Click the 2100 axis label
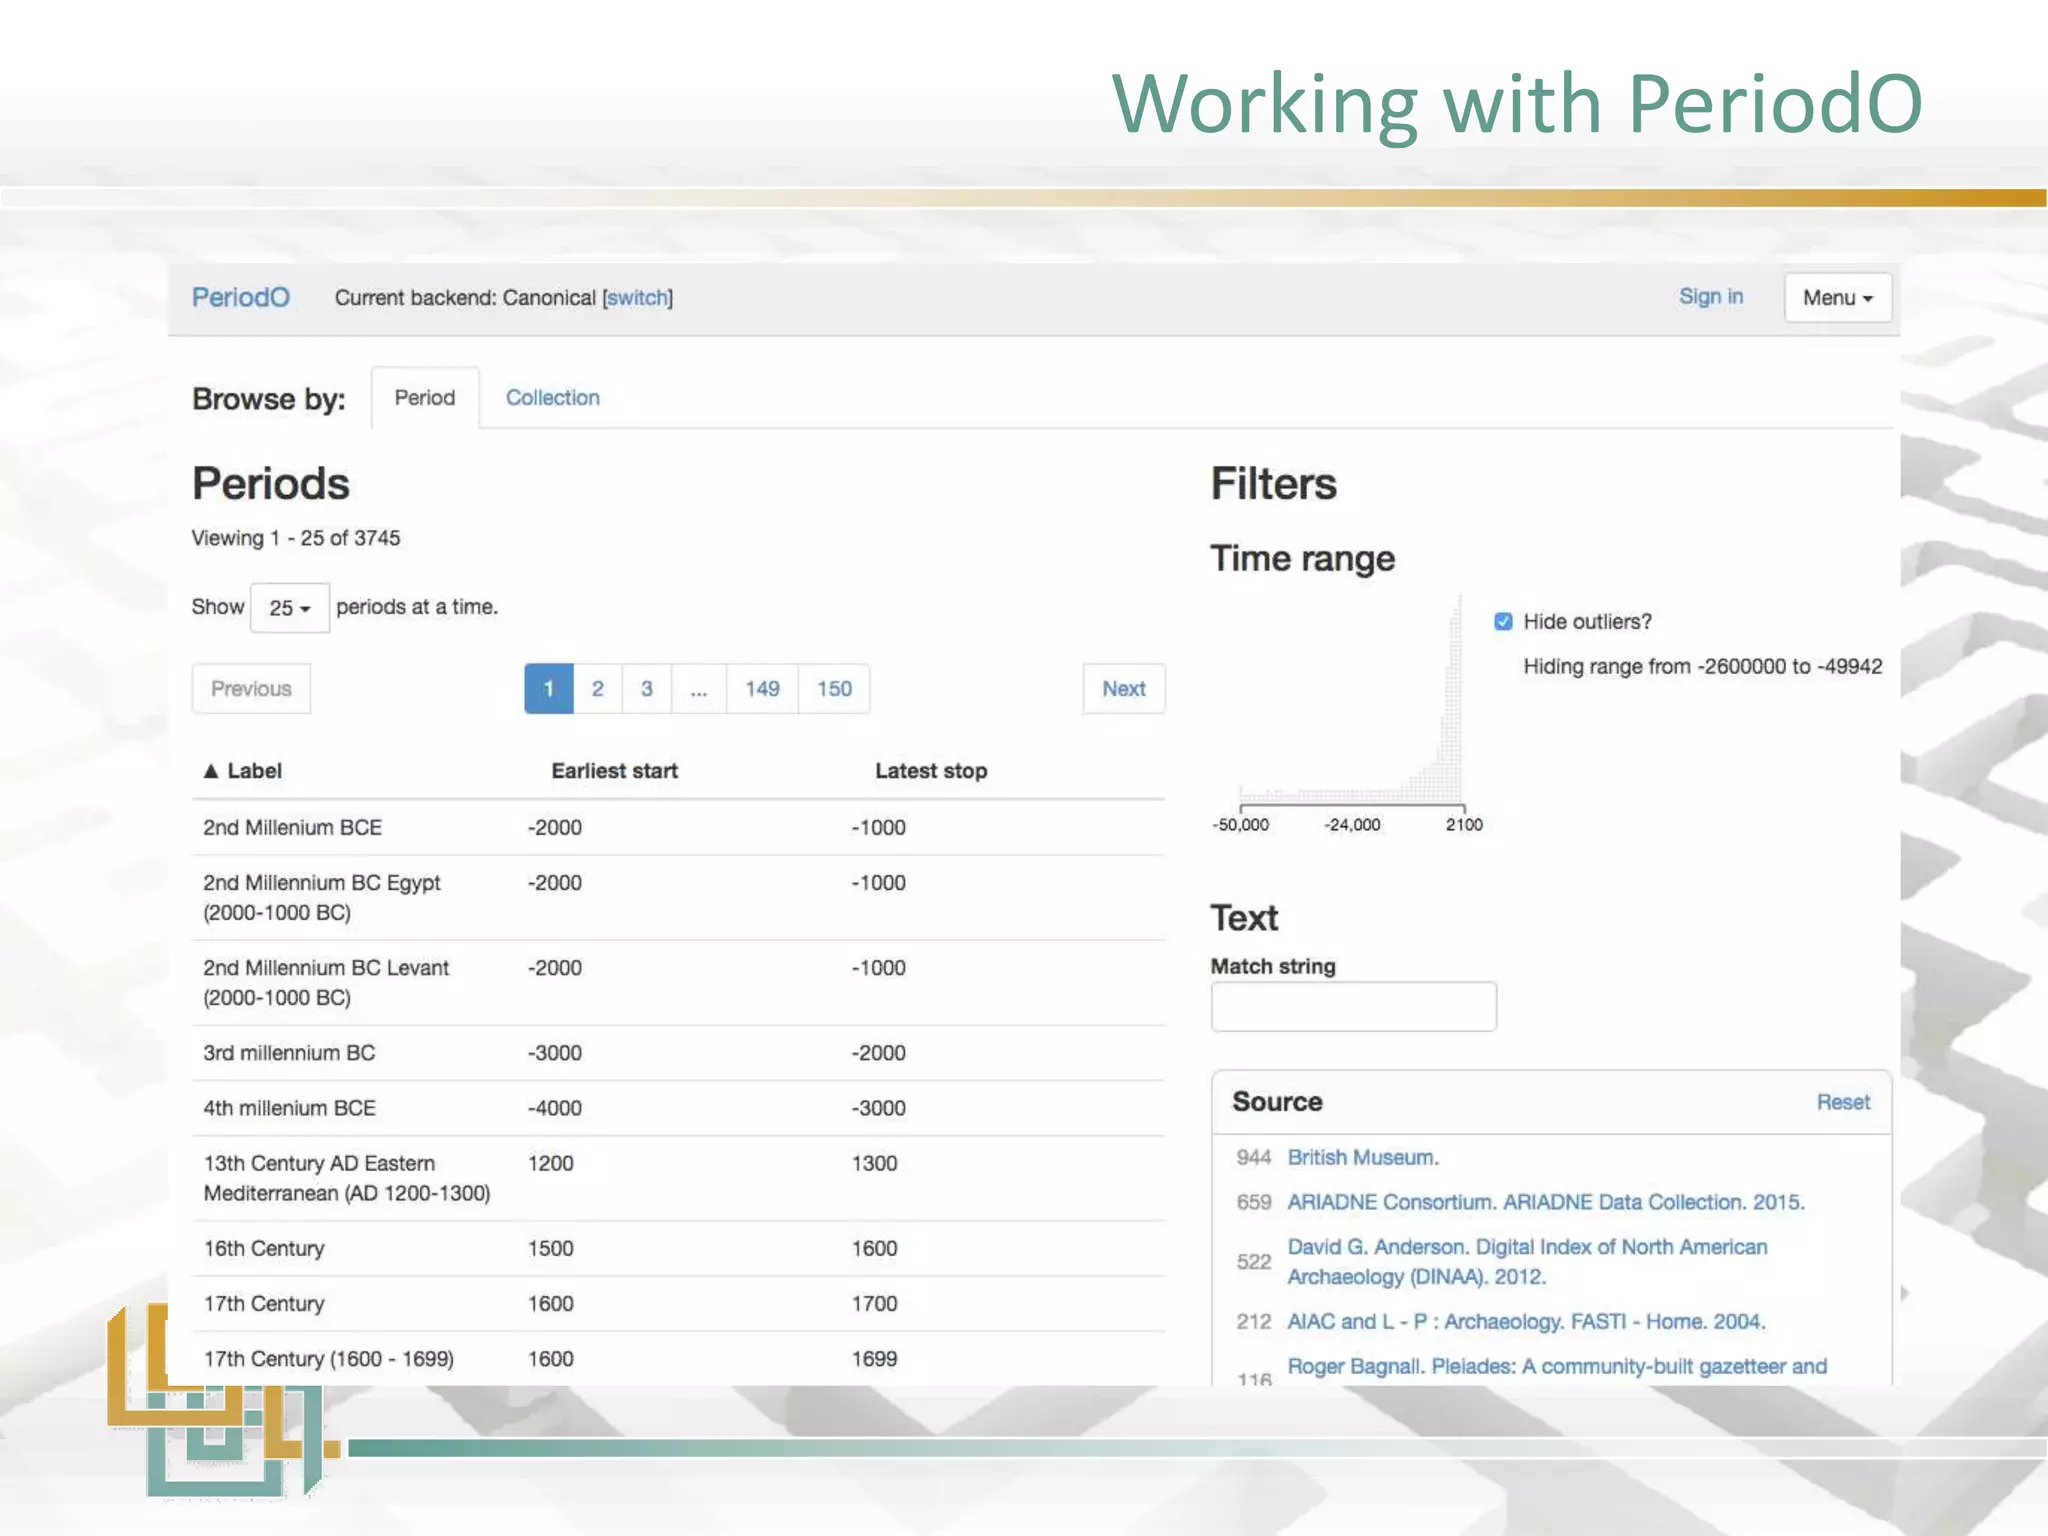Viewport: 2048px width, 1536px height. tap(1464, 825)
